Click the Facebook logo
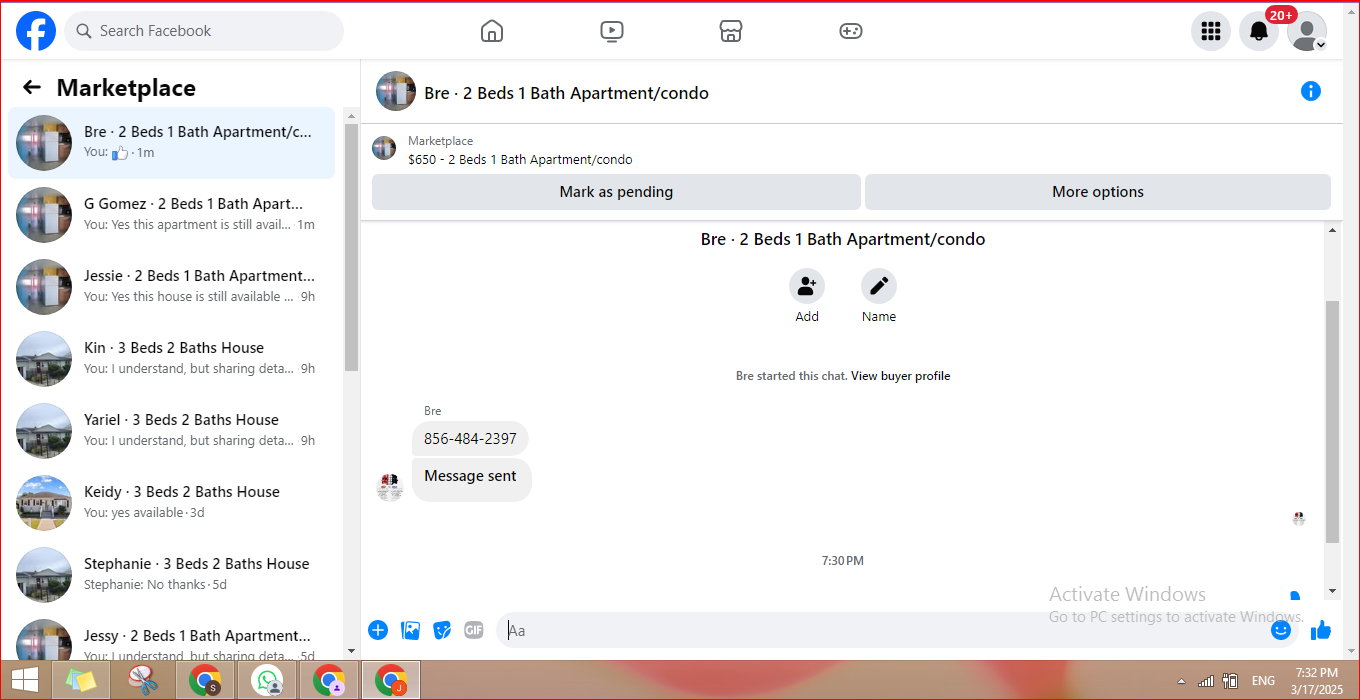This screenshot has height=700, width=1360. tap(36, 31)
